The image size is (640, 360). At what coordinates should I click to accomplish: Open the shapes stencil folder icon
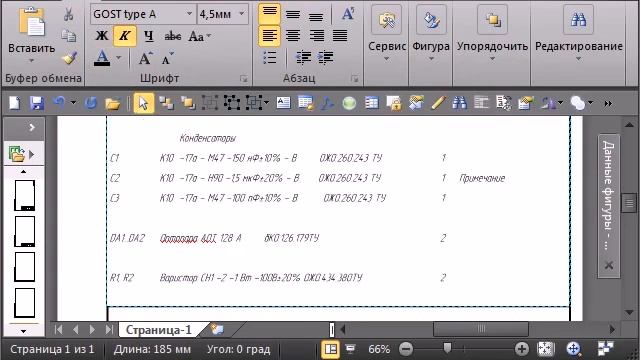tap(17, 154)
